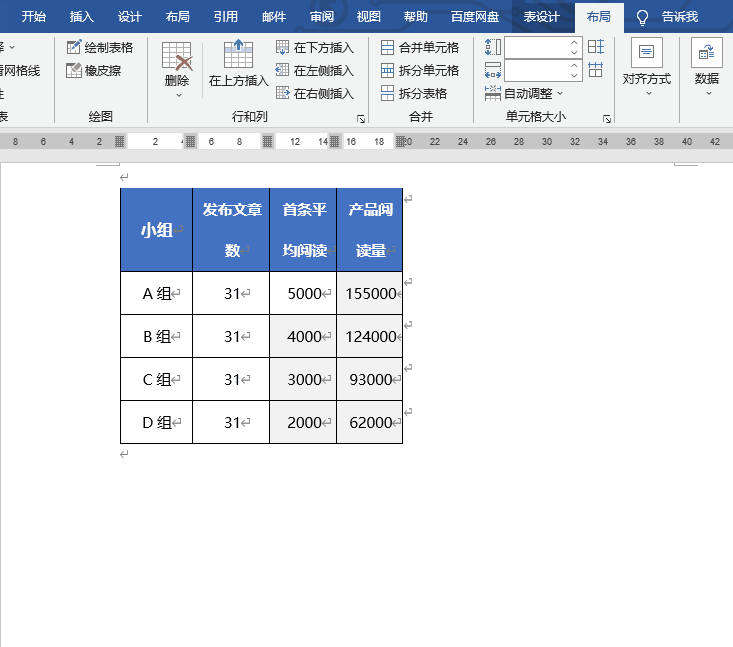Viewport: 733px width, 647px height.
Task: Expand the 自动调整 autofit menu
Action: [x=525, y=93]
